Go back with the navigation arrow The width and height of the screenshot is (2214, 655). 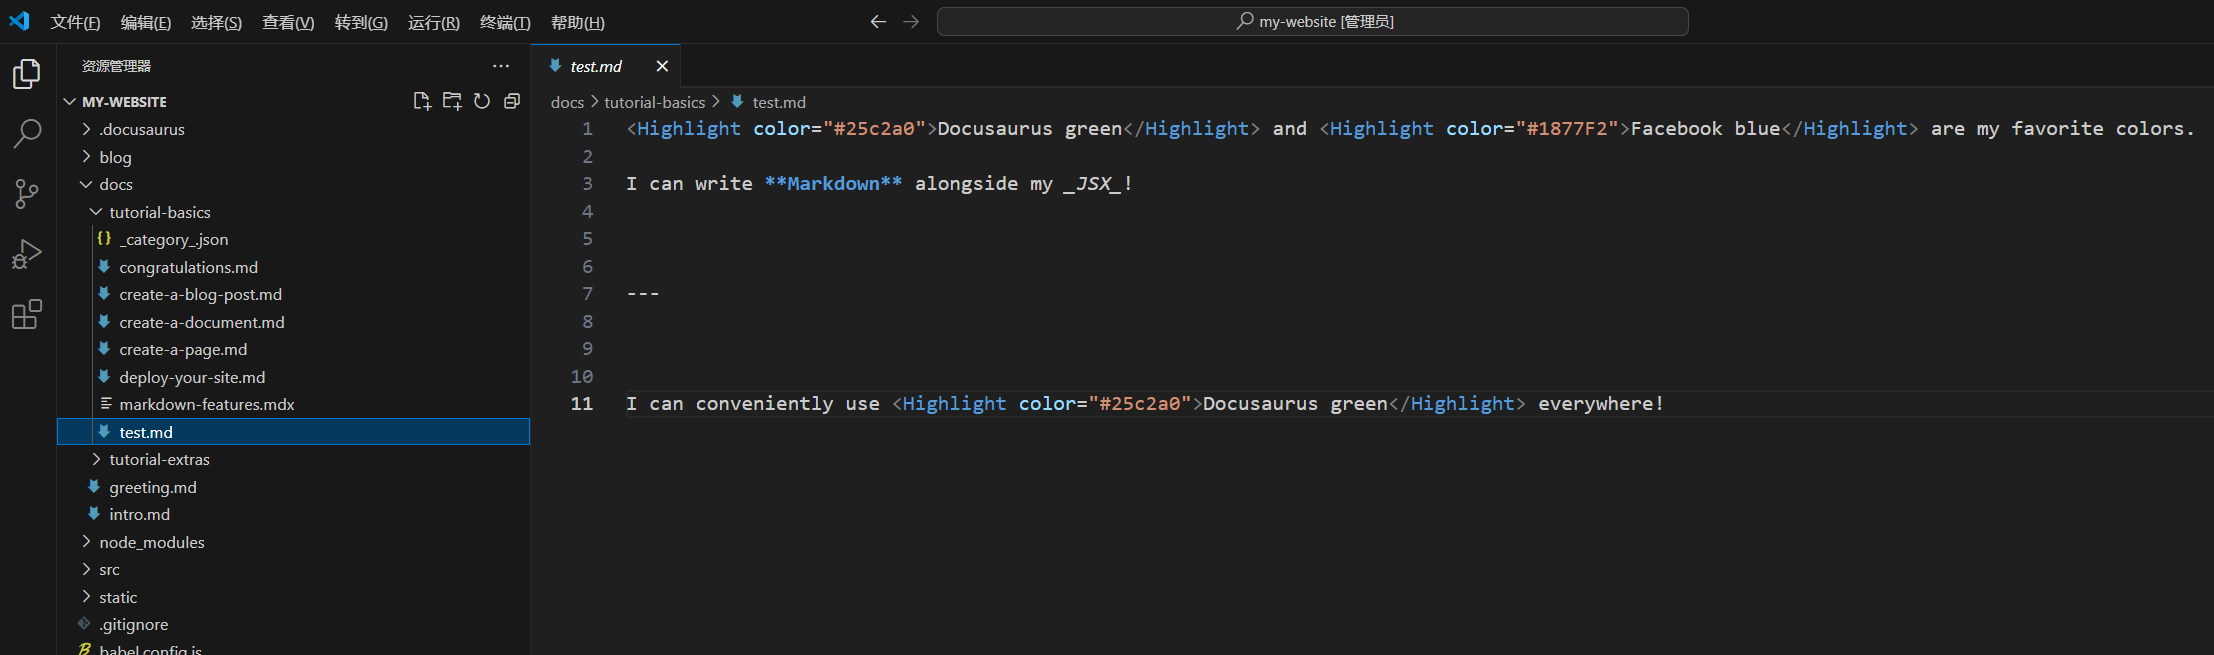878,21
